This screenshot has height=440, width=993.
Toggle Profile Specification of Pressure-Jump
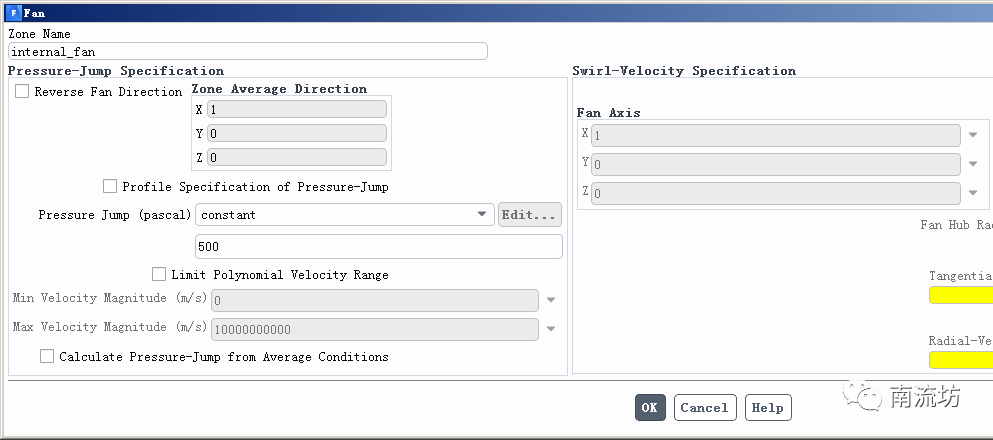(110, 187)
